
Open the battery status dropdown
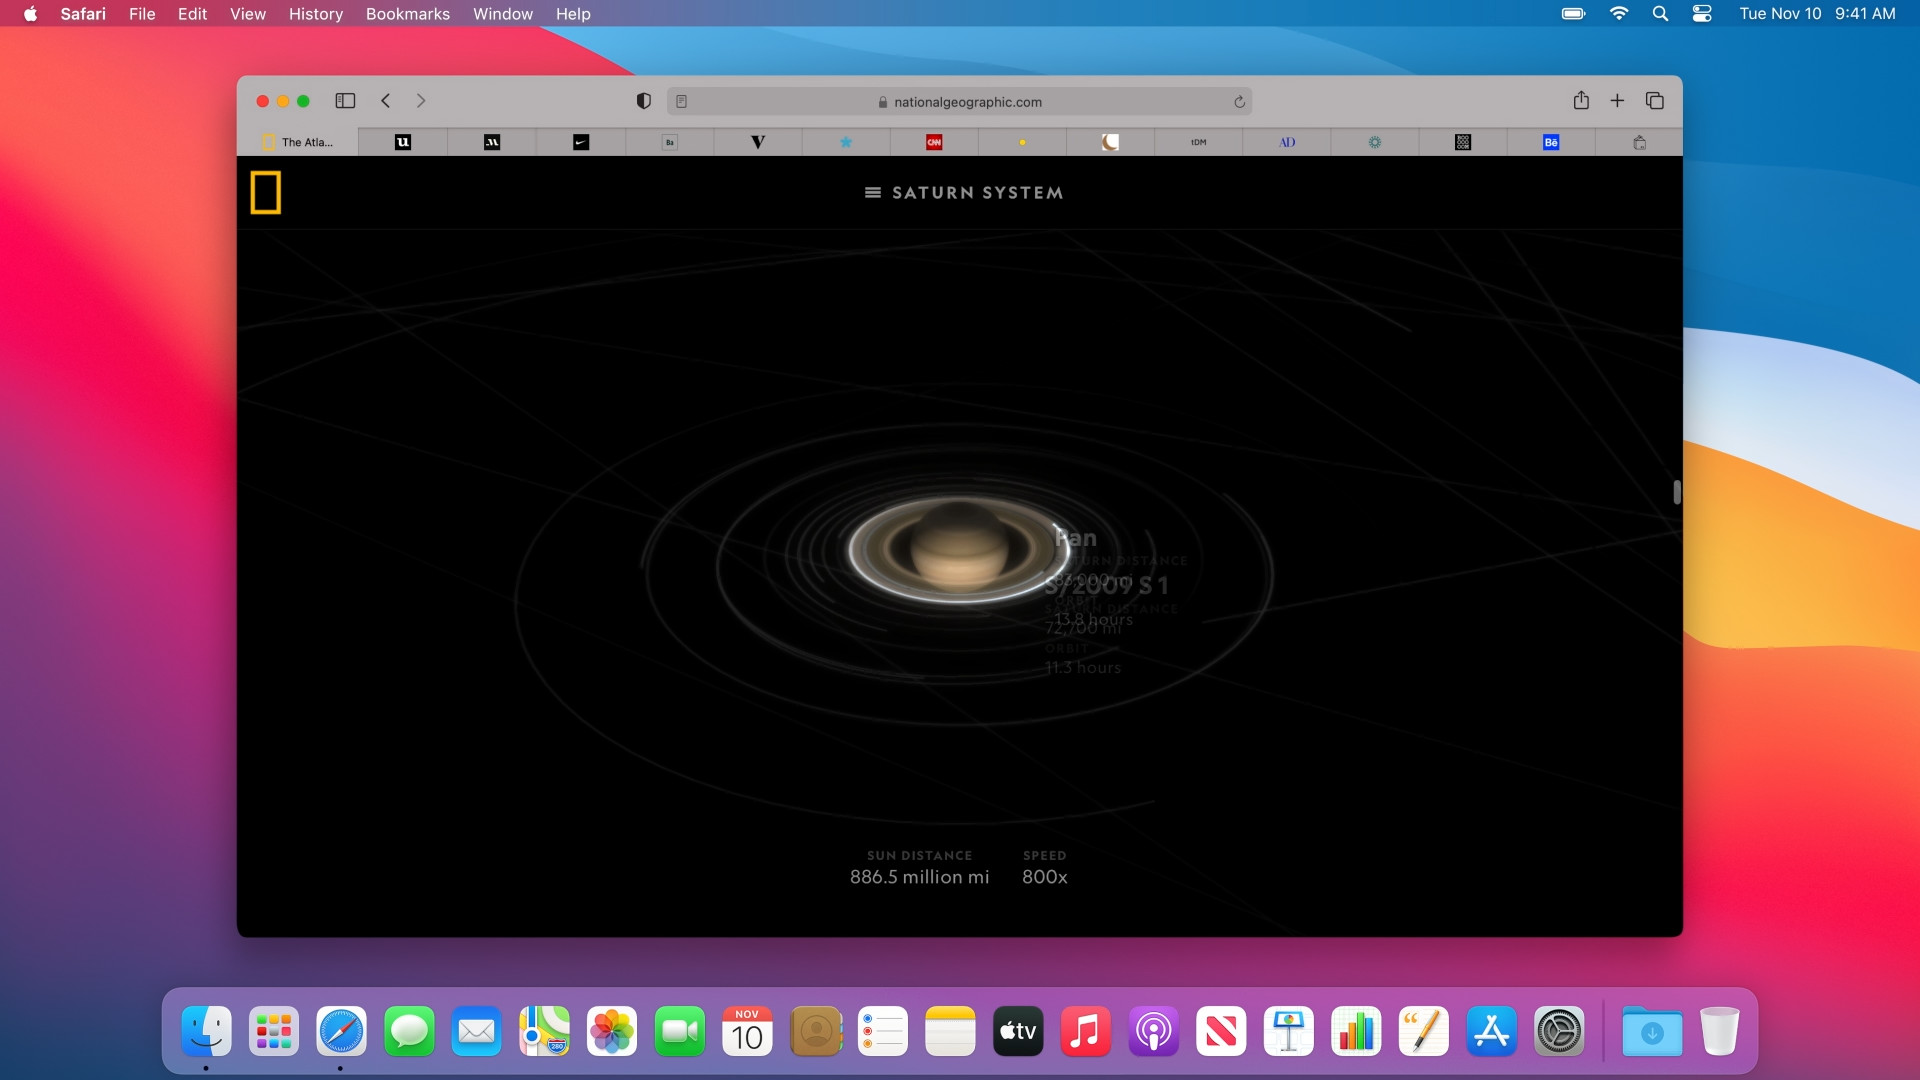[1572, 14]
